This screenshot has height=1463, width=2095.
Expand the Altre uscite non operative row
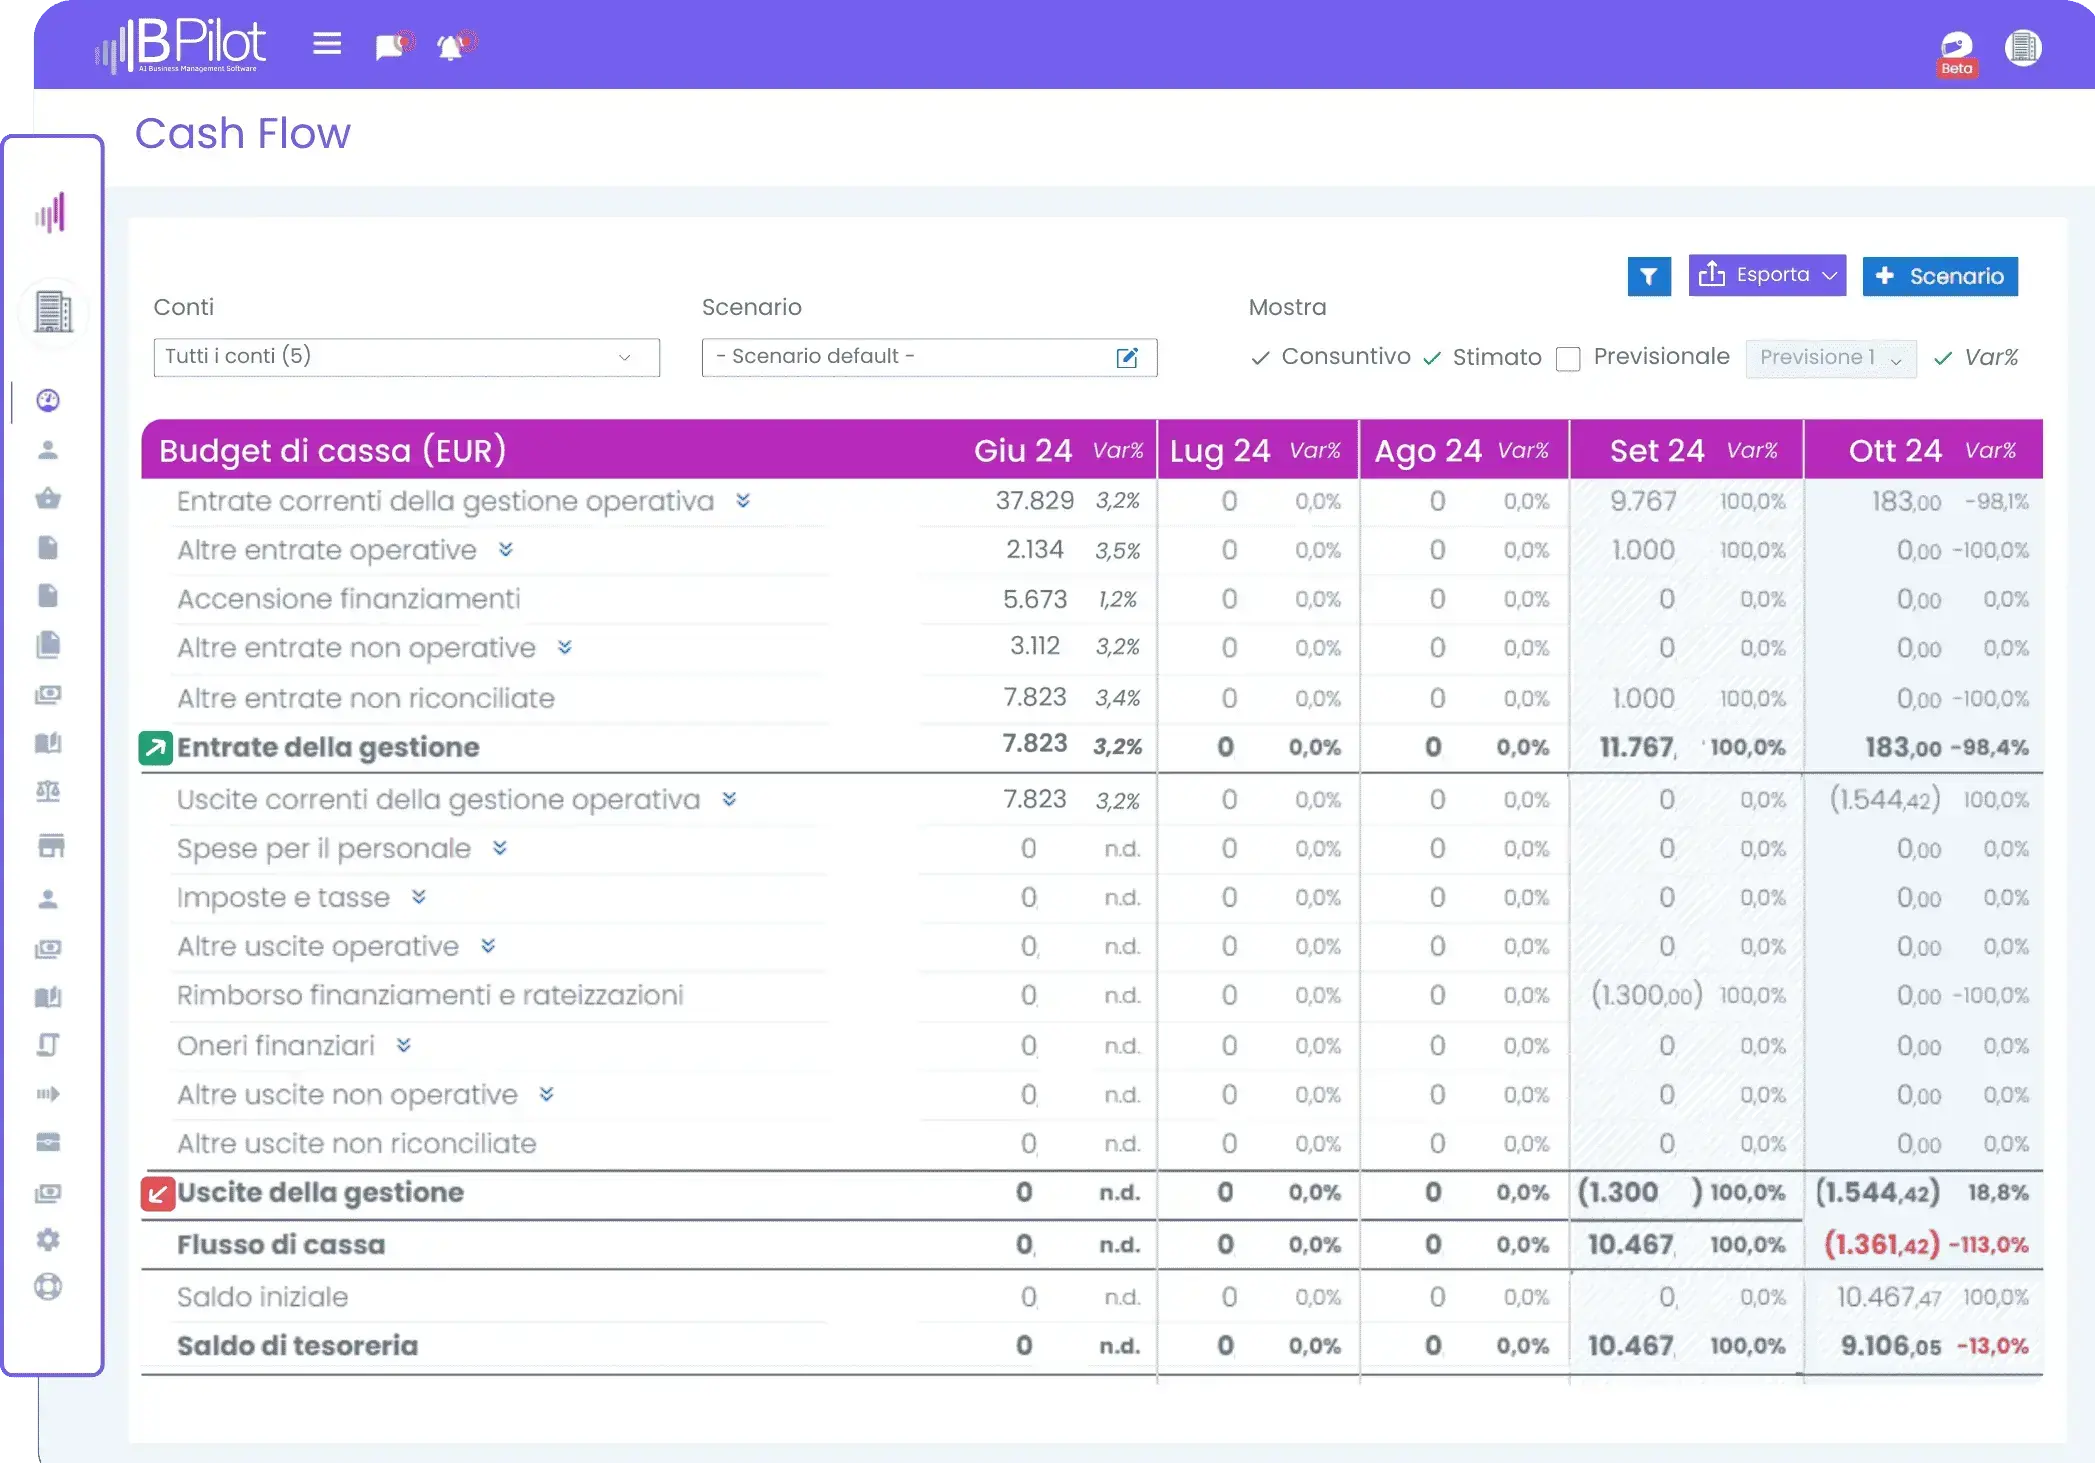pos(547,1094)
